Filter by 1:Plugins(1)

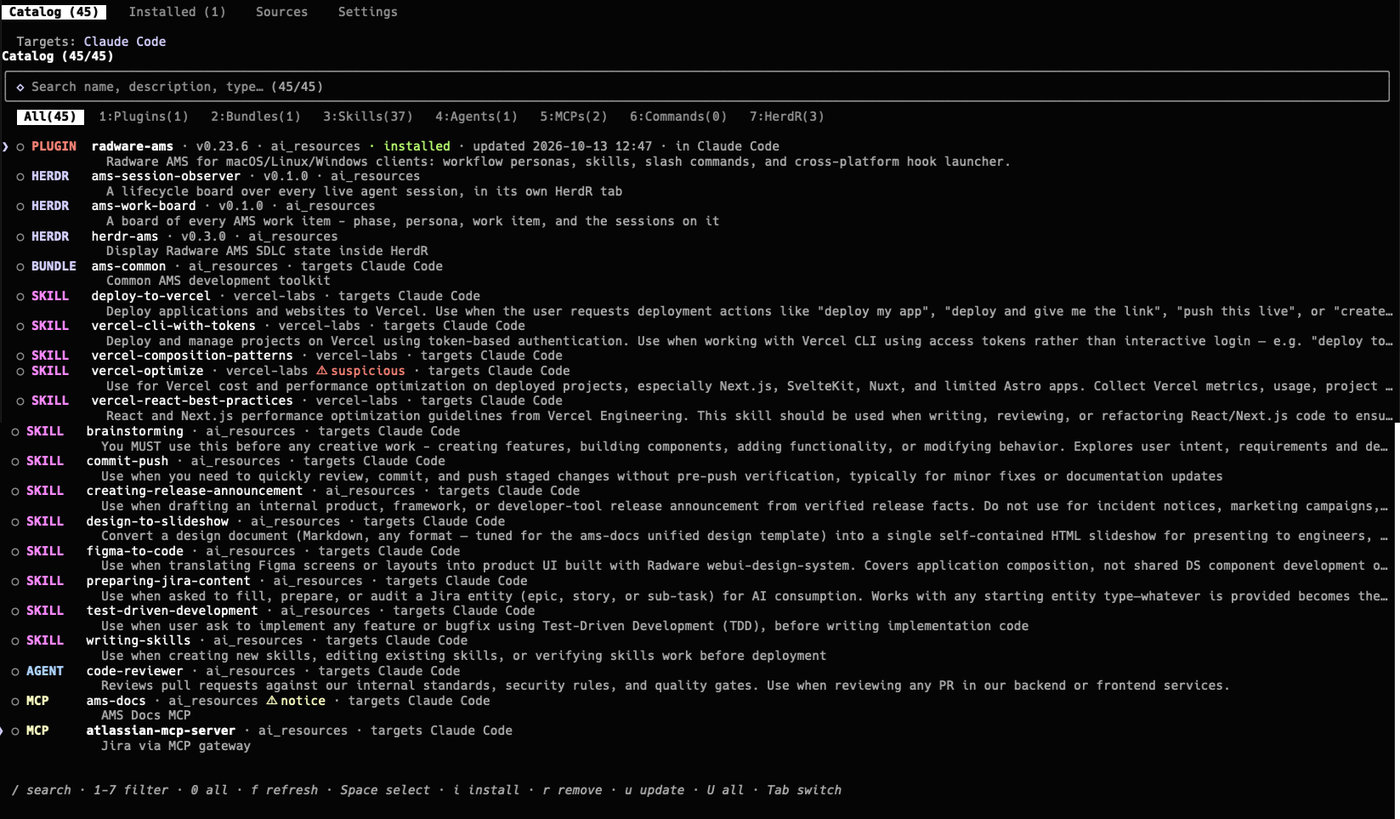point(143,117)
